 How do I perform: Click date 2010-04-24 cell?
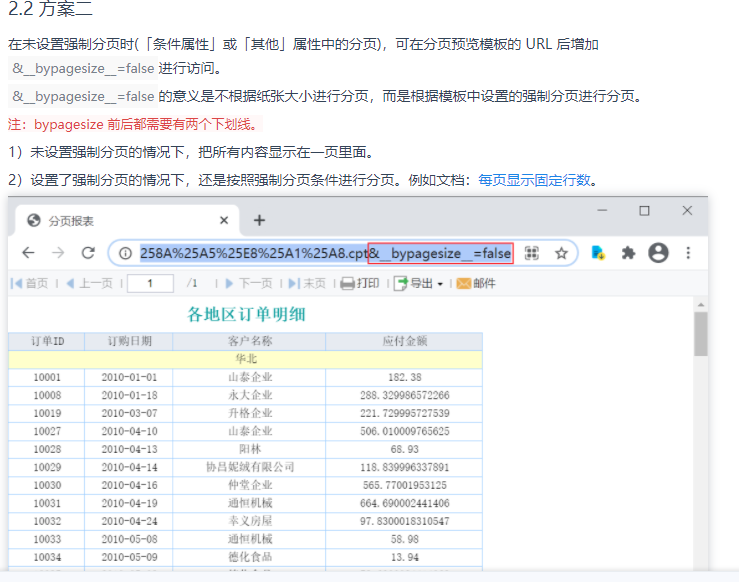point(129,521)
